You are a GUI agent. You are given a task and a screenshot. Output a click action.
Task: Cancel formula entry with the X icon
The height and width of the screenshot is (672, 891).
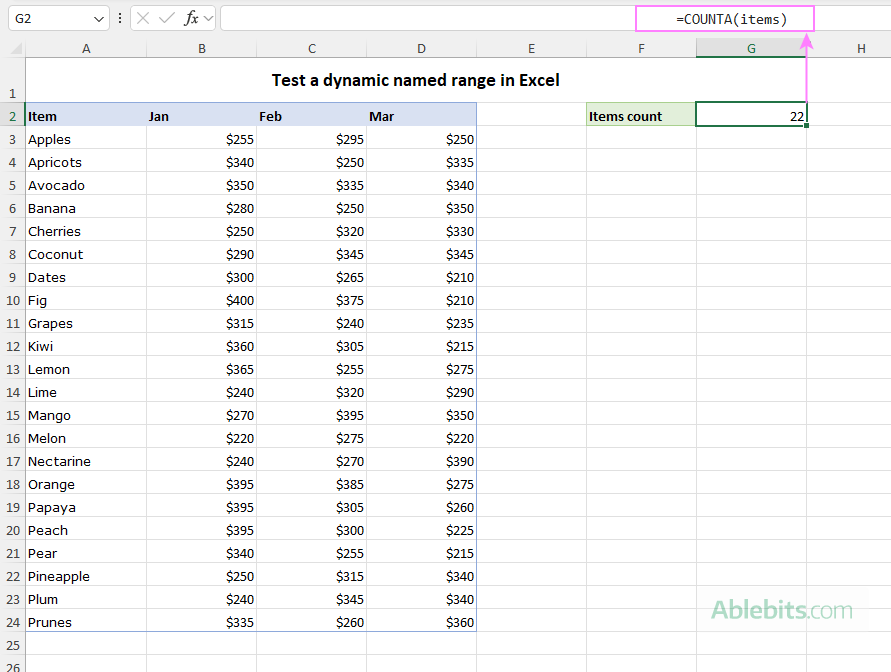point(142,18)
